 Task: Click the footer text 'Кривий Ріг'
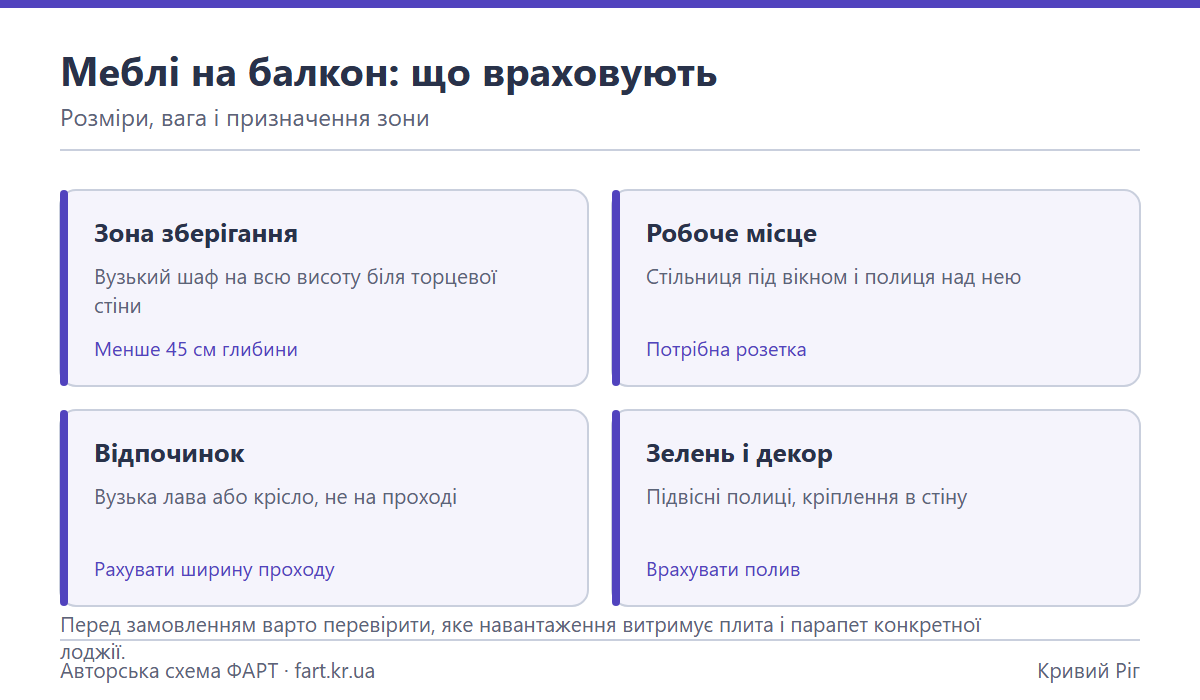pyautogui.click(x=1089, y=671)
